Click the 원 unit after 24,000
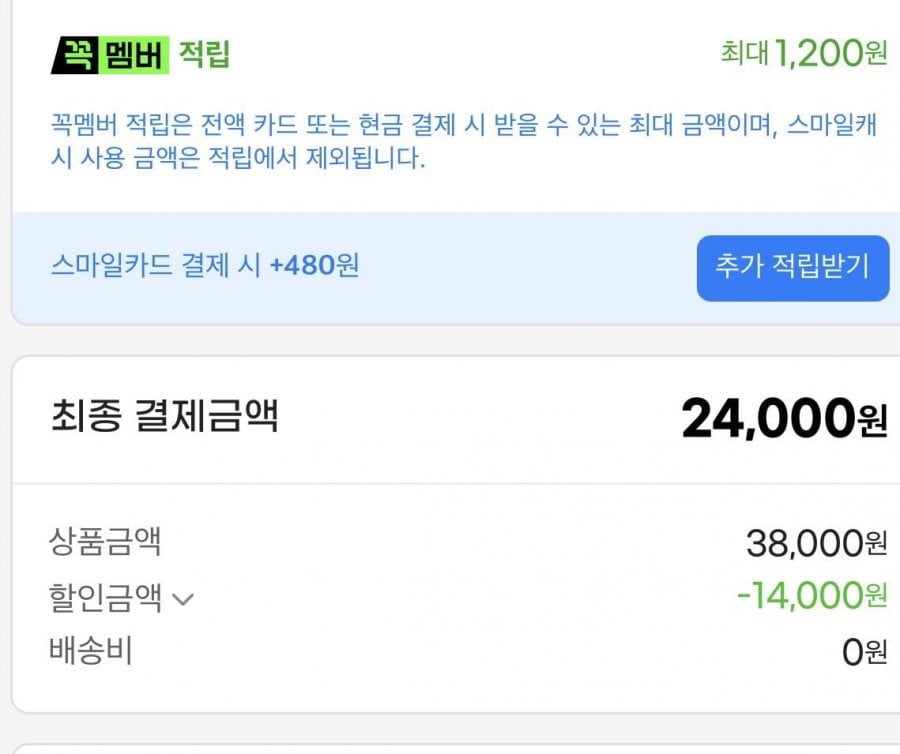Image resolution: width=900 pixels, height=754 pixels. pos(872,423)
